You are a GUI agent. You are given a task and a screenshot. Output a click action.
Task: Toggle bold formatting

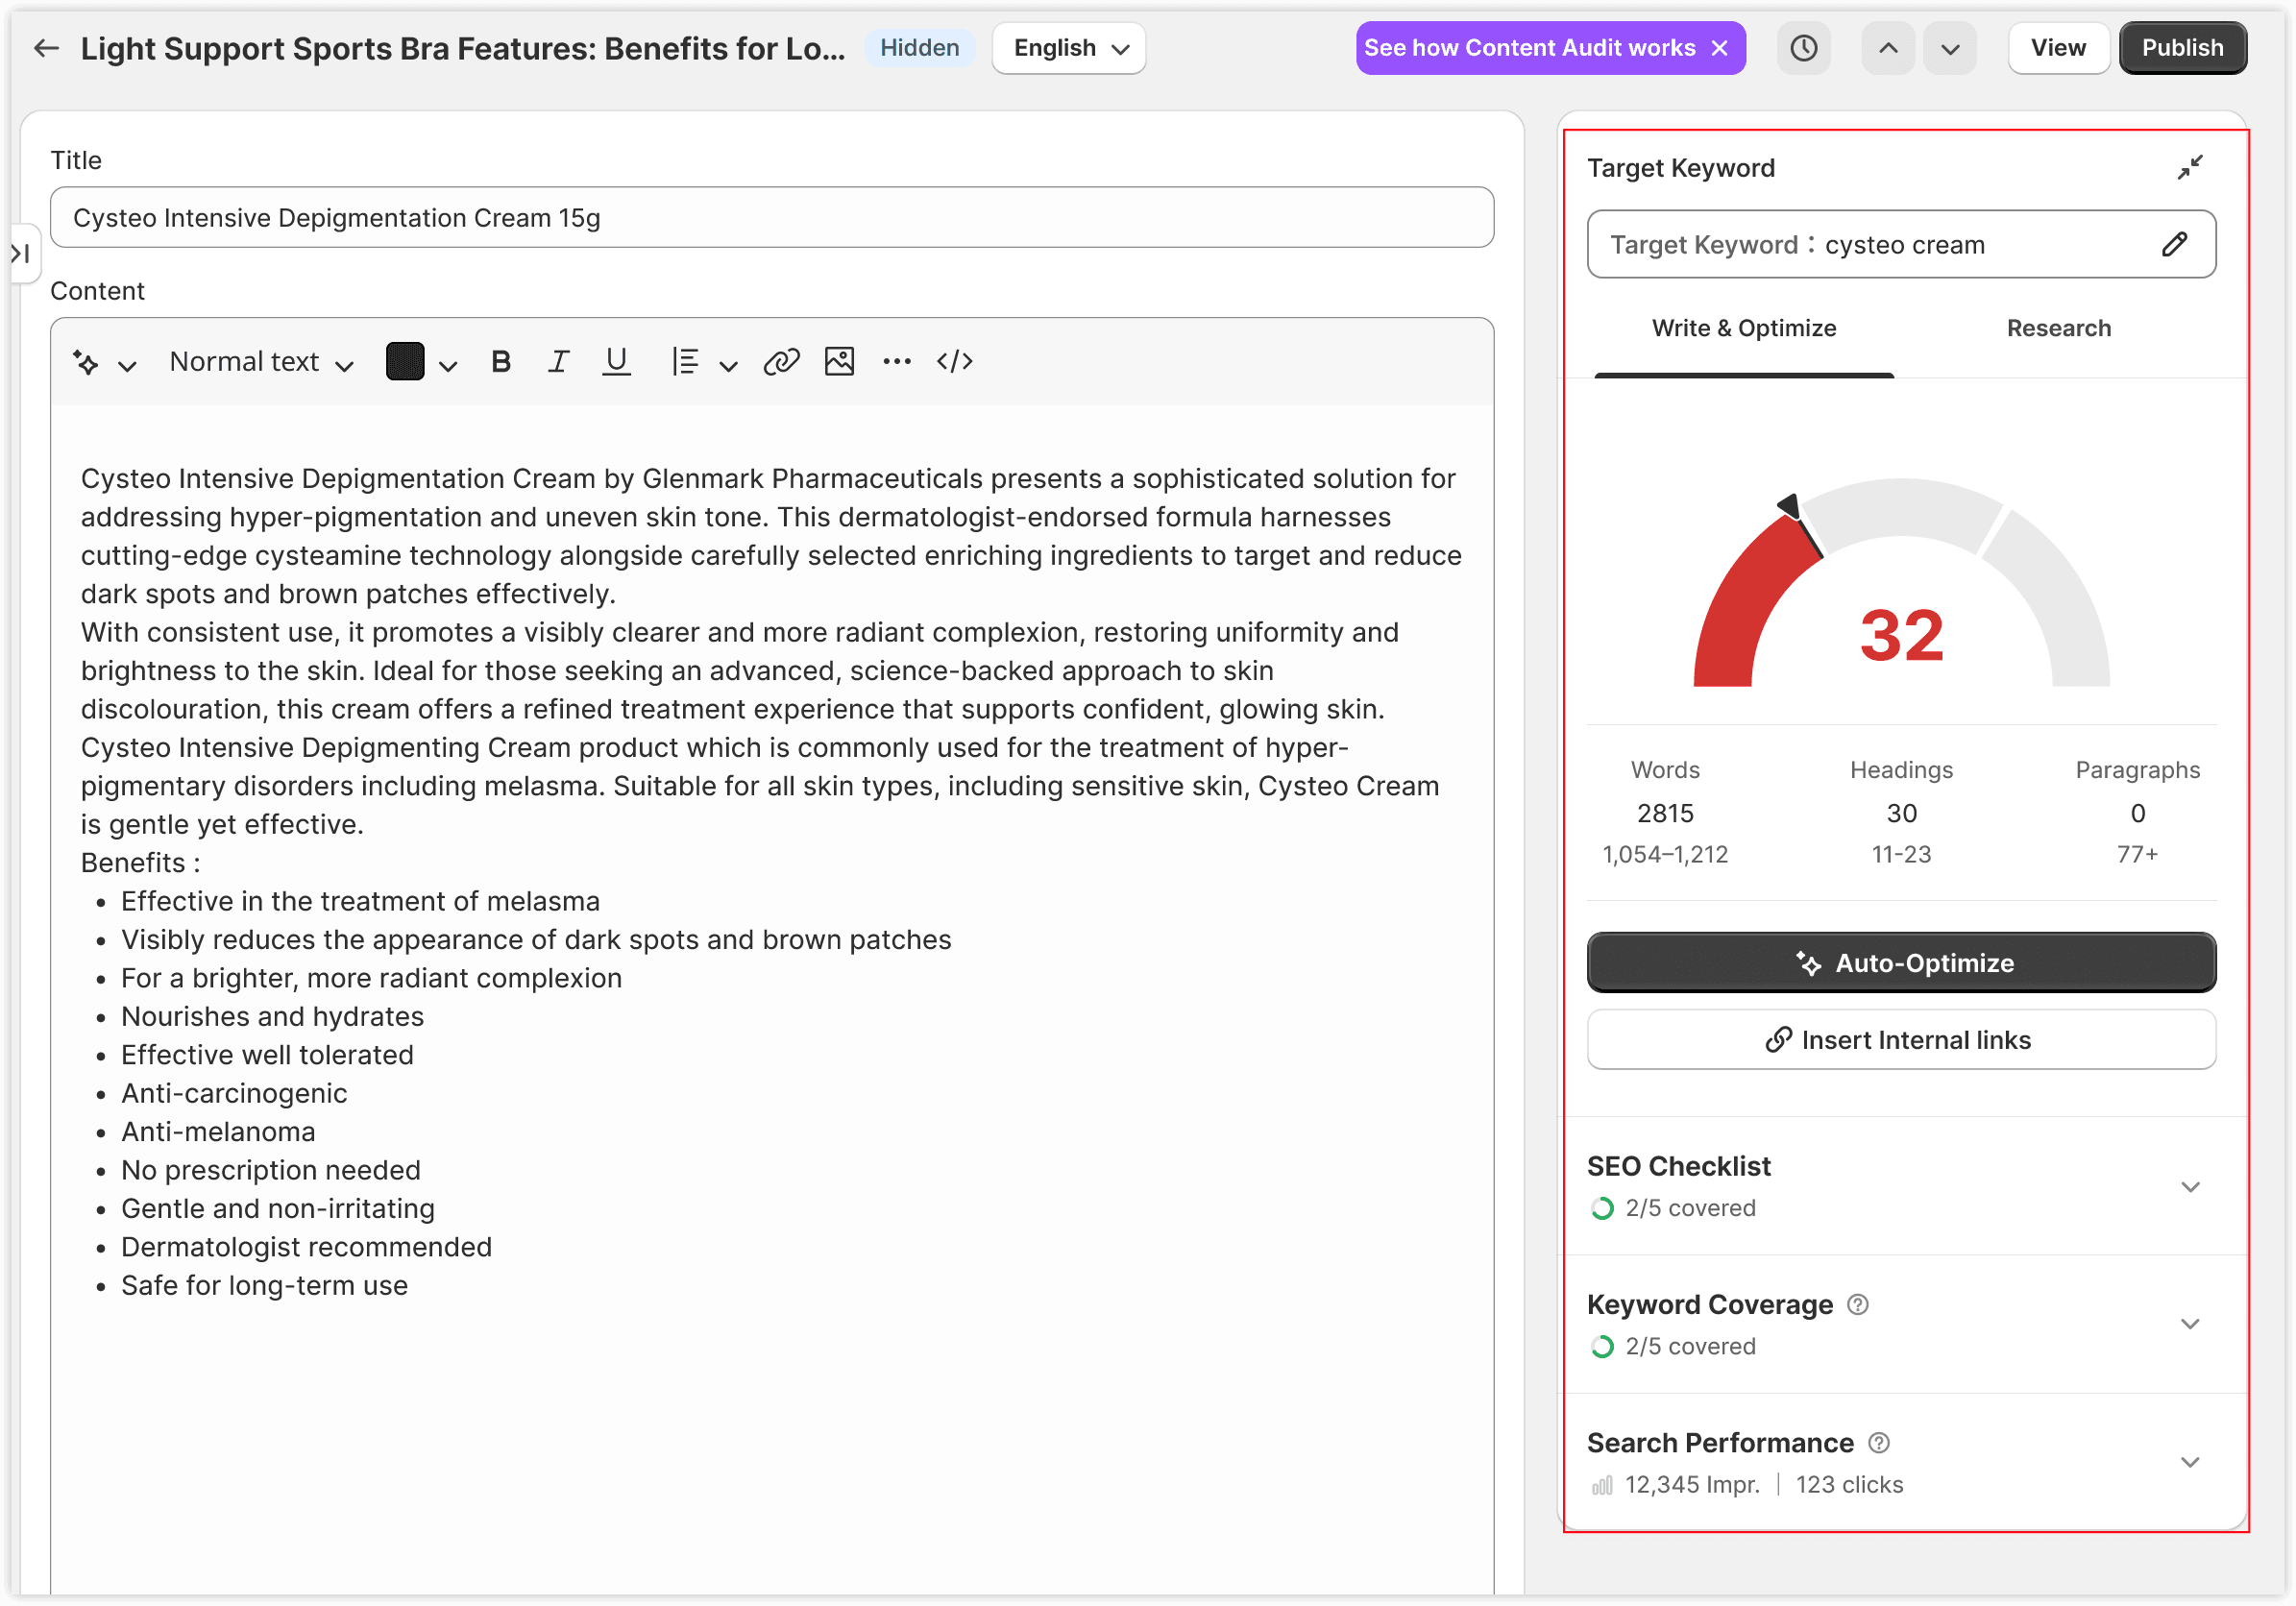click(501, 362)
